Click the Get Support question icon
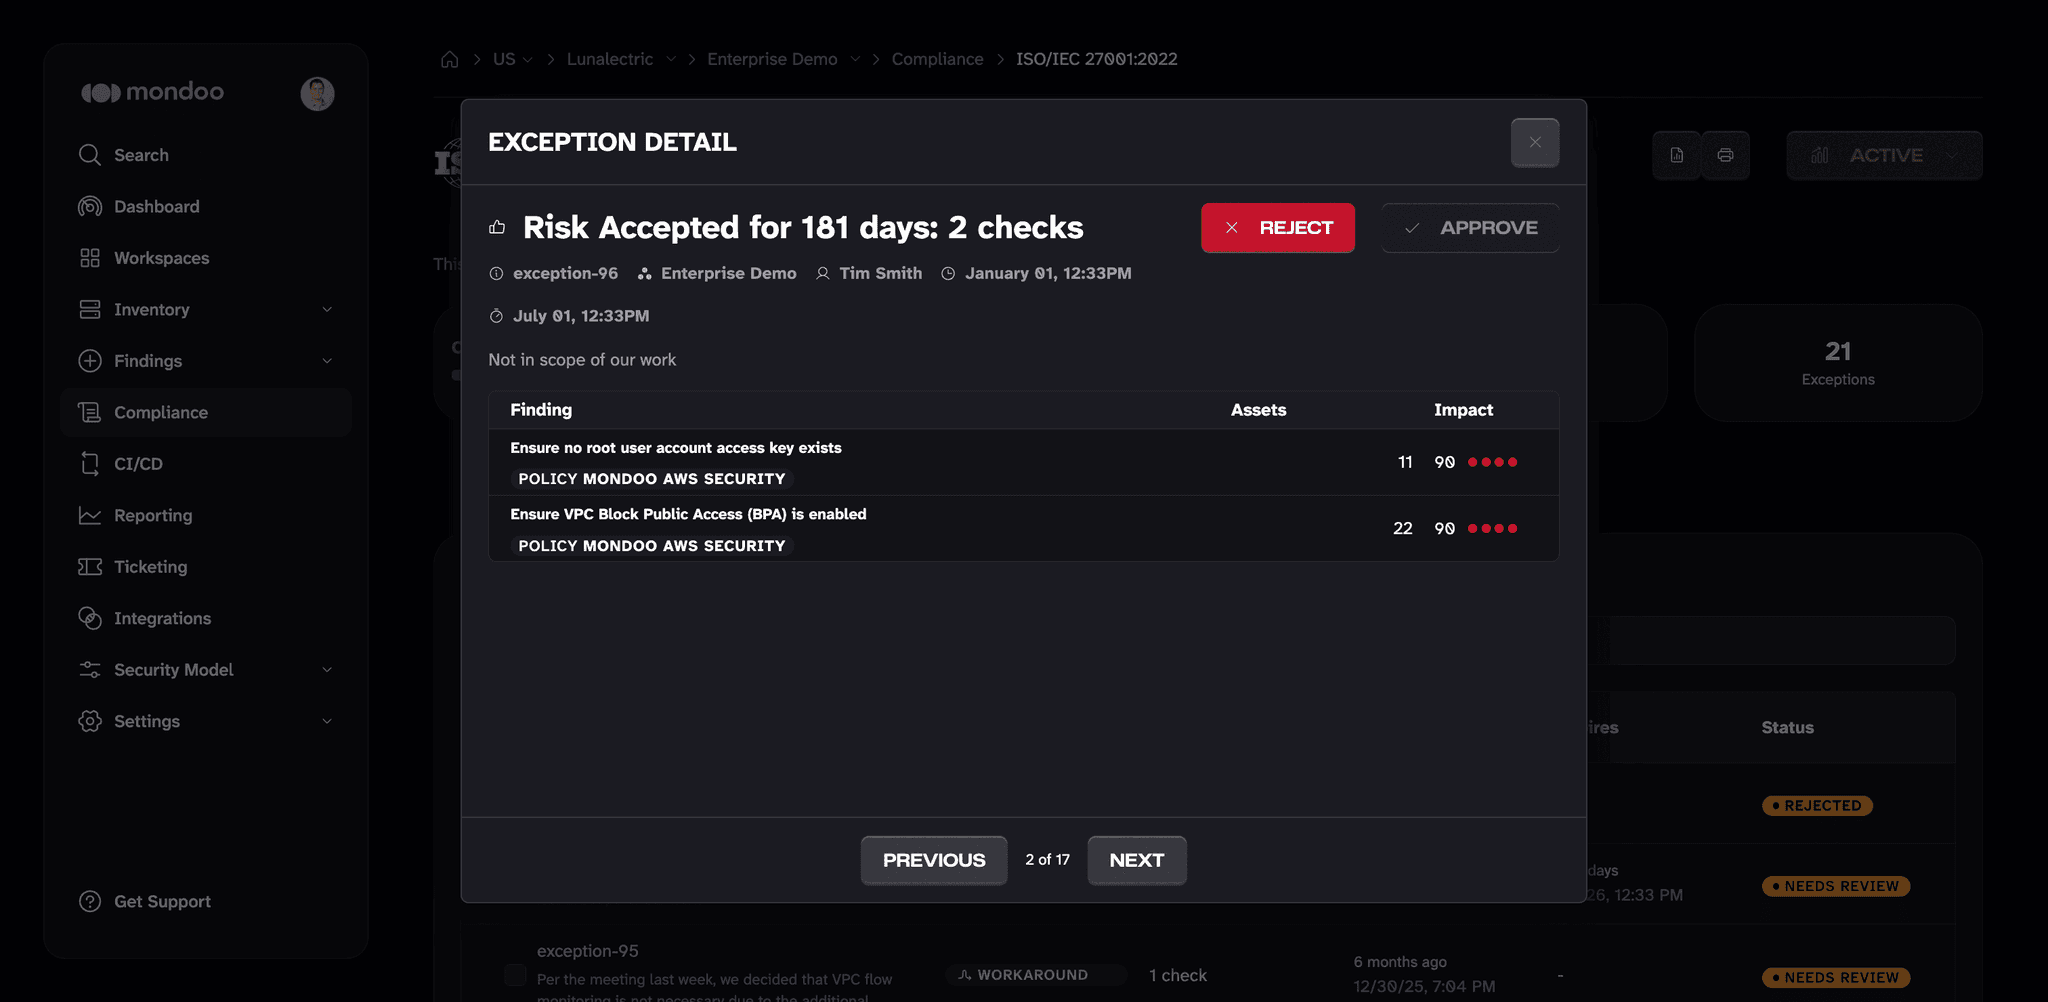The width and height of the screenshot is (2048, 1002). click(x=90, y=901)
